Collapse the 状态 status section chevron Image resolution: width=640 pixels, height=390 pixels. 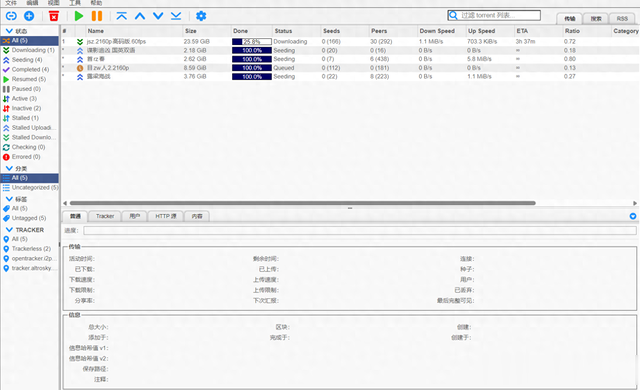[x=9, y=31]
